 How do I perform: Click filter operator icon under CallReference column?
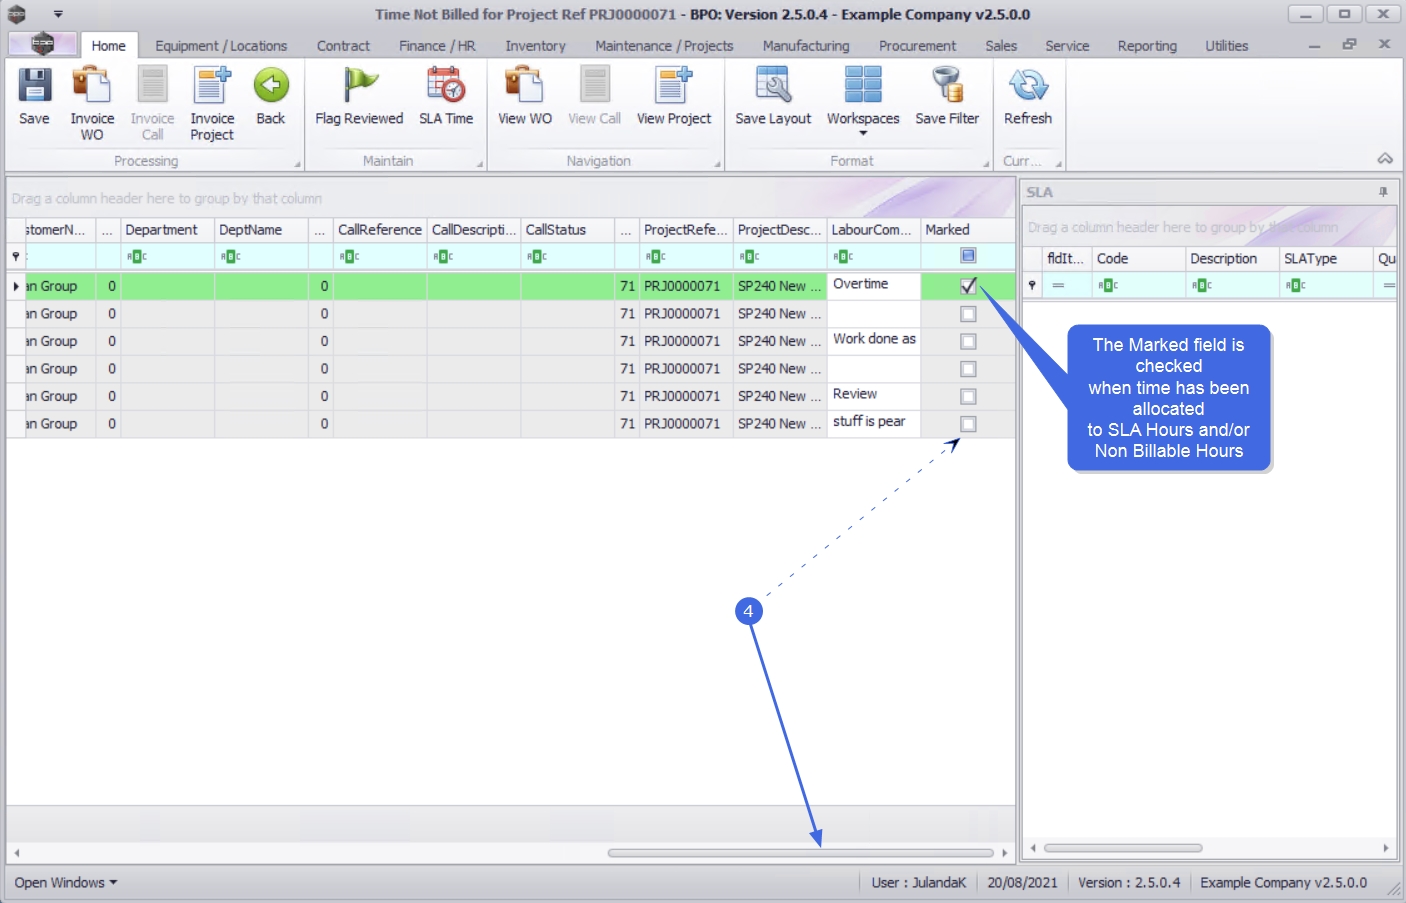pyautogui.click(x=350, y=257)
